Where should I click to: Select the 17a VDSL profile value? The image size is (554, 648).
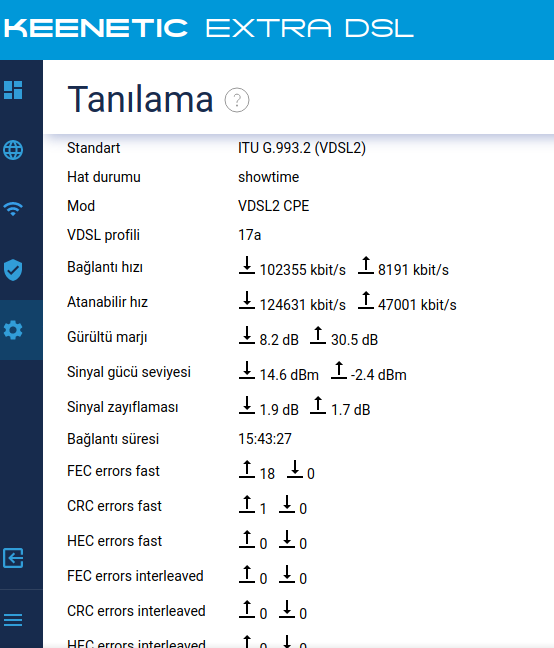[x=249, y=235]
